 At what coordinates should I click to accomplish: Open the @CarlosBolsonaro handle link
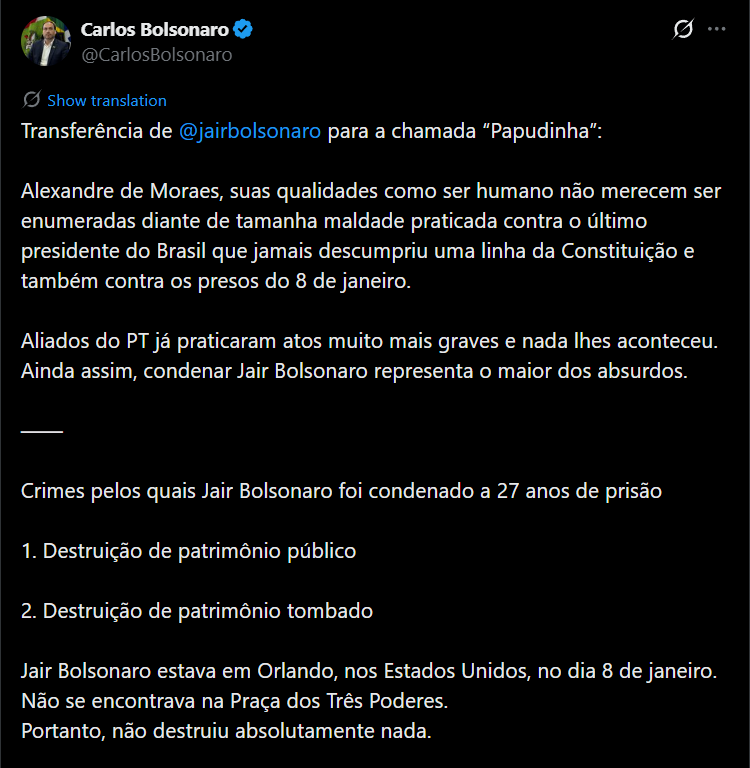[156, 55]
